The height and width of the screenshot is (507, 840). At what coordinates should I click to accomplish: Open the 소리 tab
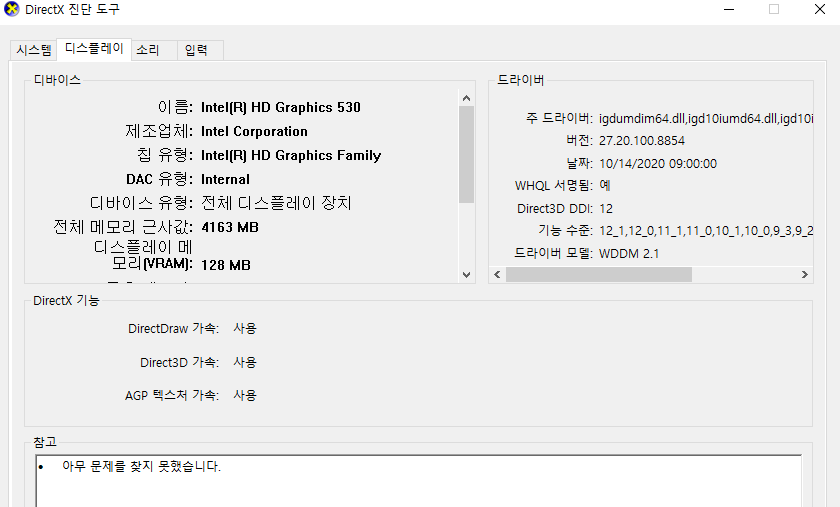coord(147,50)
